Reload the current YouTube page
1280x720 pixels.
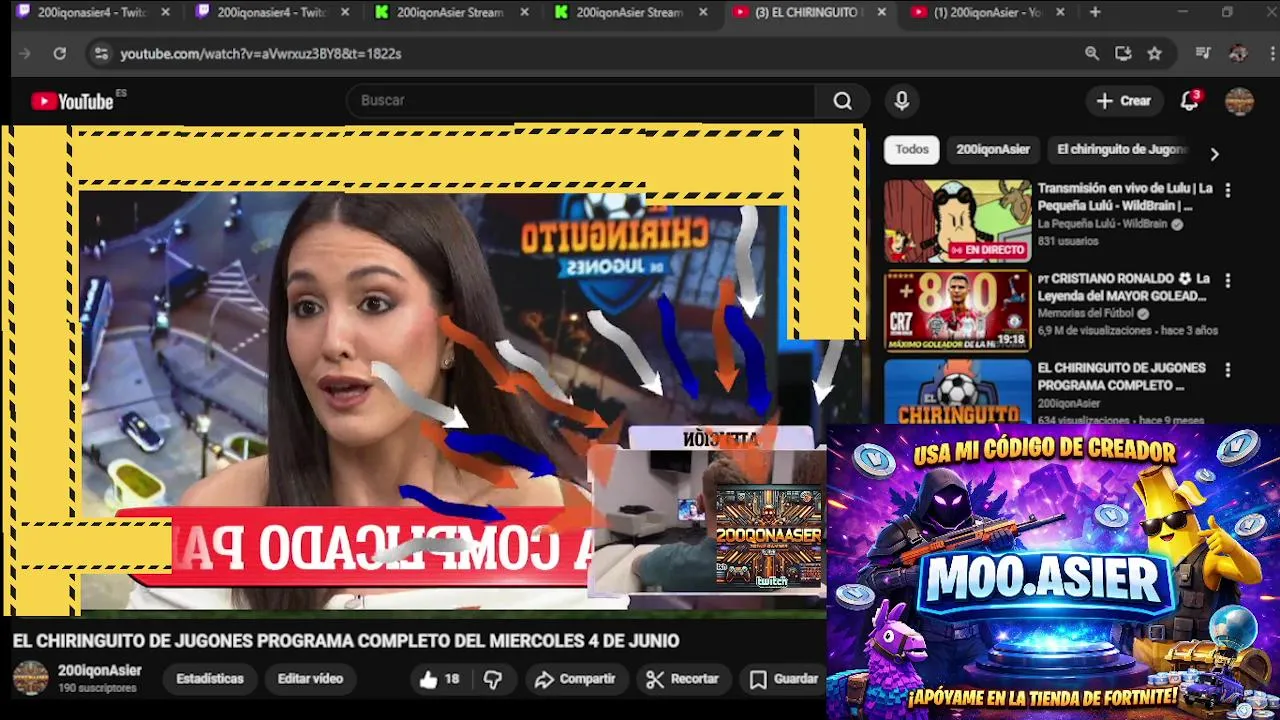pyautogui.click(x=60, y=53)
